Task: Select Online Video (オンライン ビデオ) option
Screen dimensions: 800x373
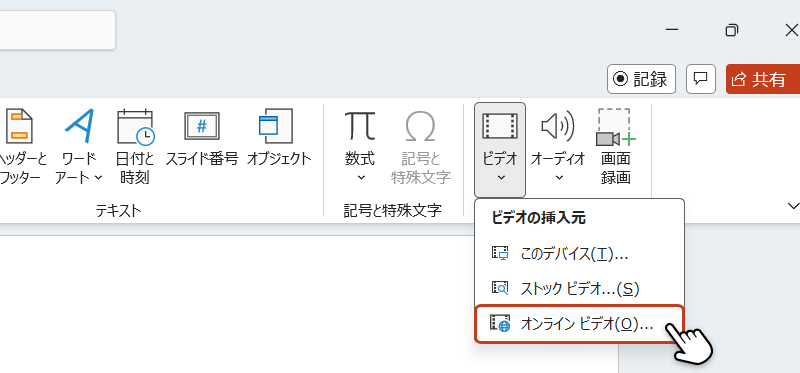Action: [580, 324]
